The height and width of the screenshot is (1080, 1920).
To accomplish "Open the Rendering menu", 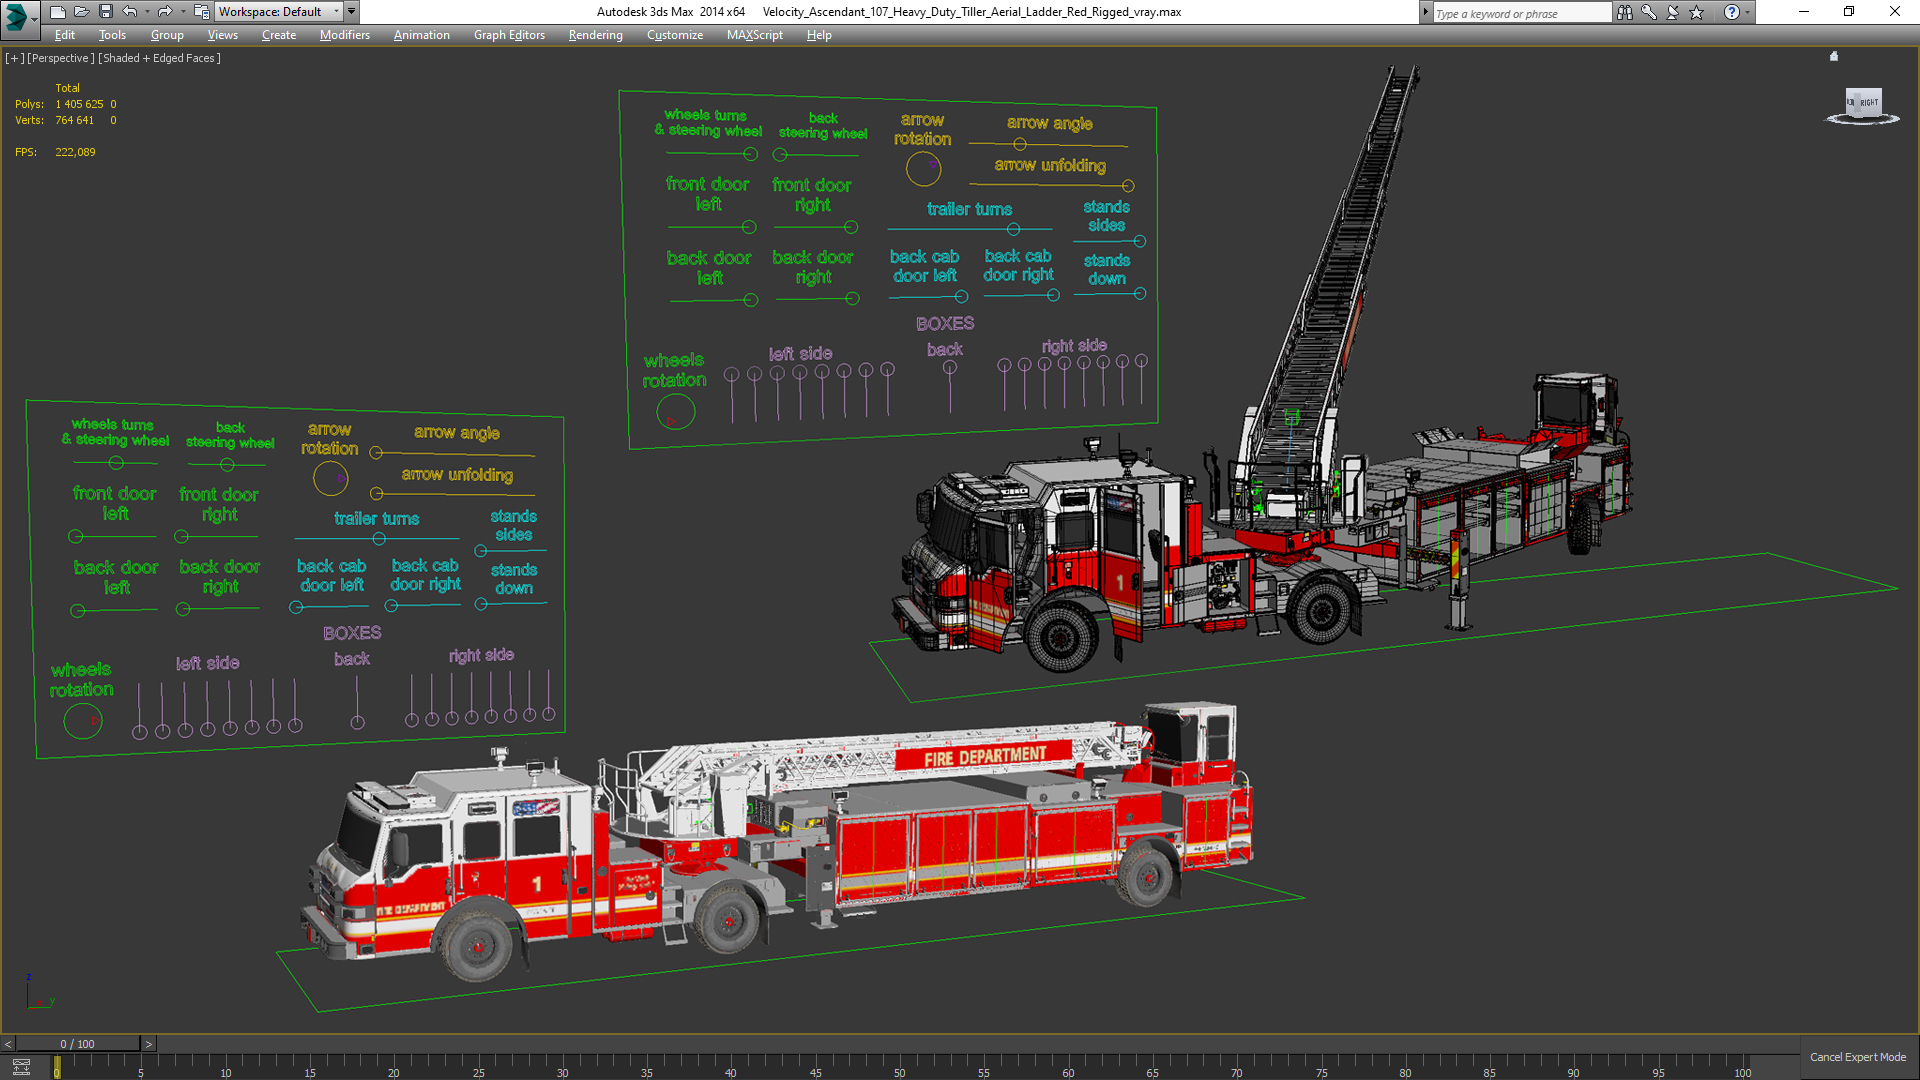I will point(595,35).
